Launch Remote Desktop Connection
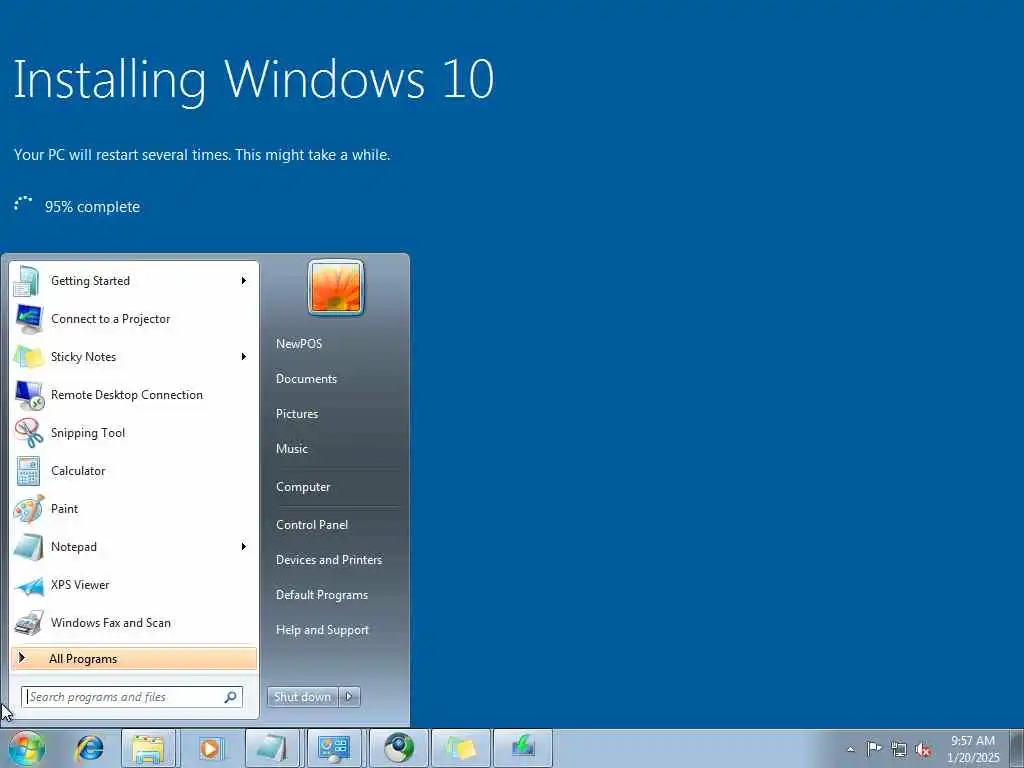The image size is (1024, 768). click(135, 394)
